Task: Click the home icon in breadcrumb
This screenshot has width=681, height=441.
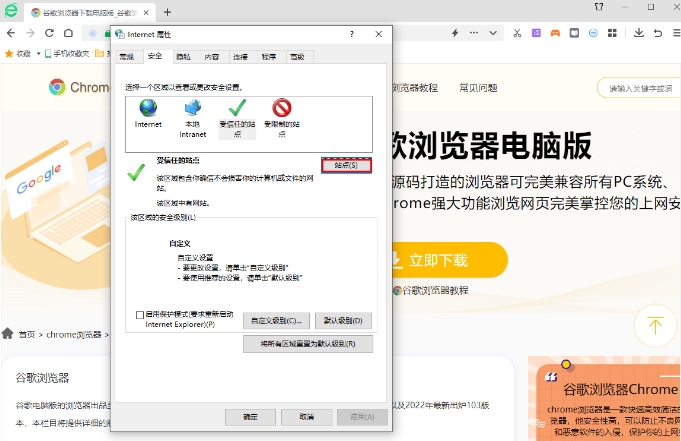Action: 8,334
